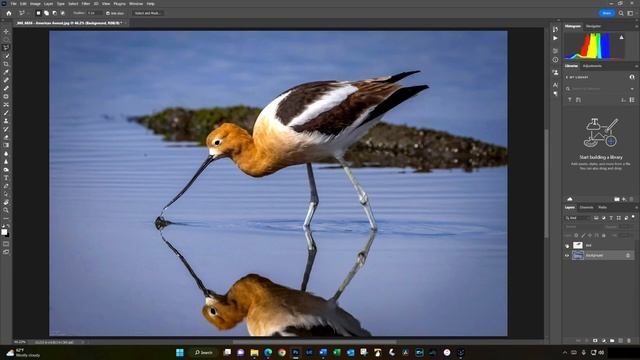Toggle filter for type layers
The width and height of the screenshot is (640, 360).
click(x=611, y=218)
